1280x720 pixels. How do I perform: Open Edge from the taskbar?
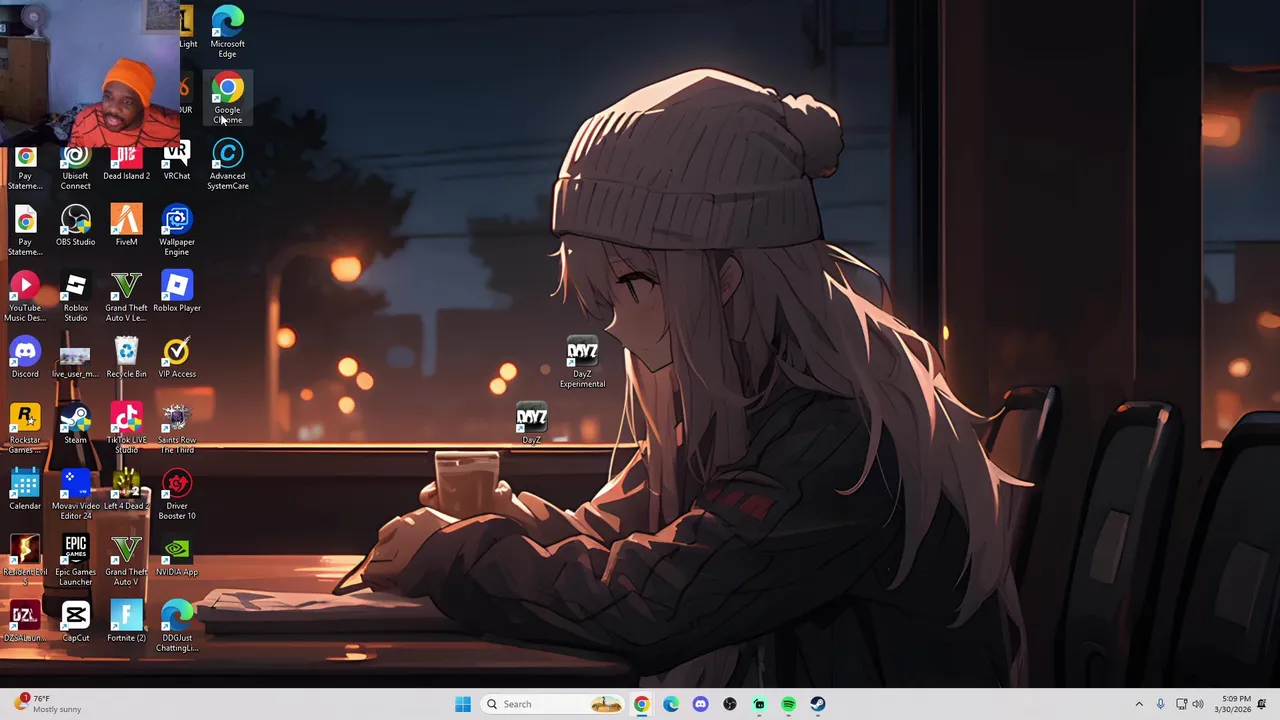[x=671, y=704]
